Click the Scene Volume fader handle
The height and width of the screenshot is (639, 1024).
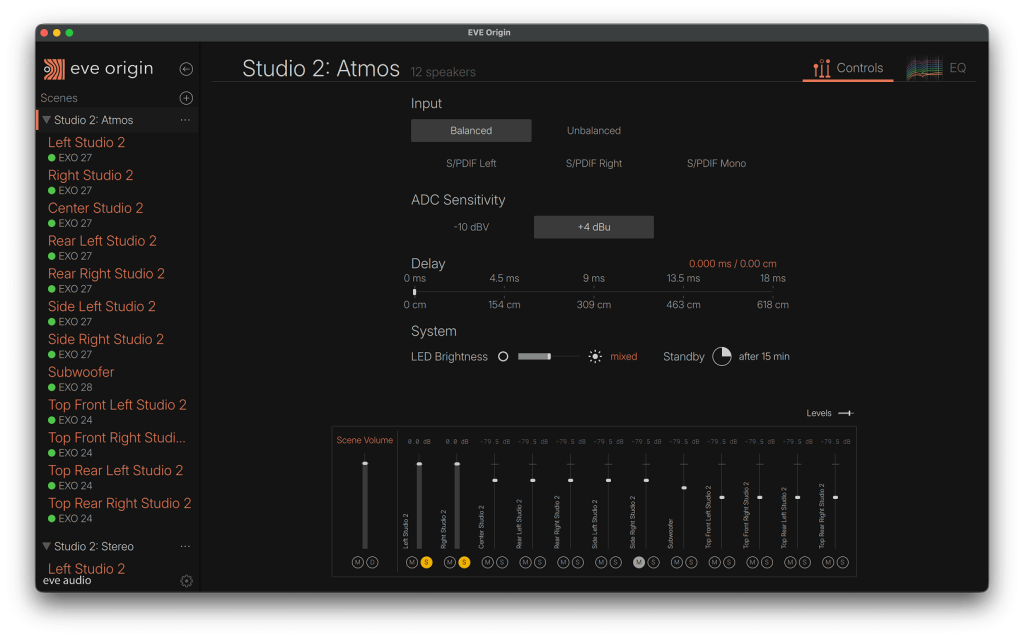click(x=365, y=464)
